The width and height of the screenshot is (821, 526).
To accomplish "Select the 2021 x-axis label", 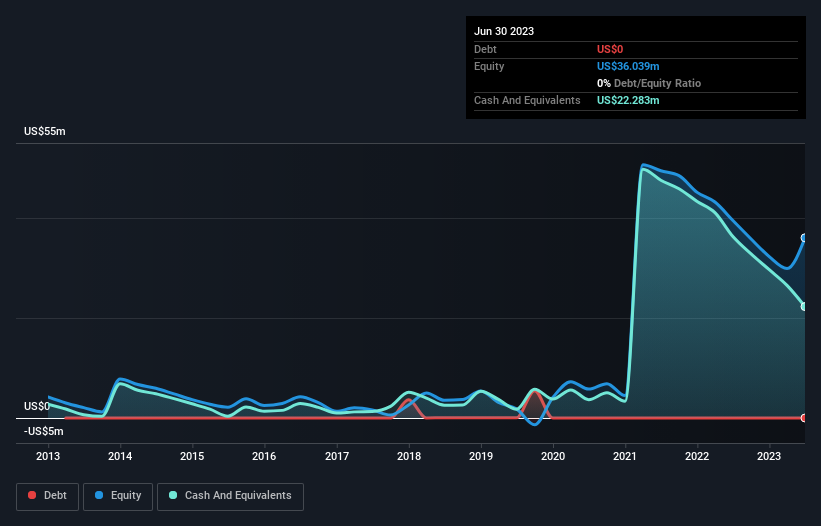I will [x=625, y=456].
